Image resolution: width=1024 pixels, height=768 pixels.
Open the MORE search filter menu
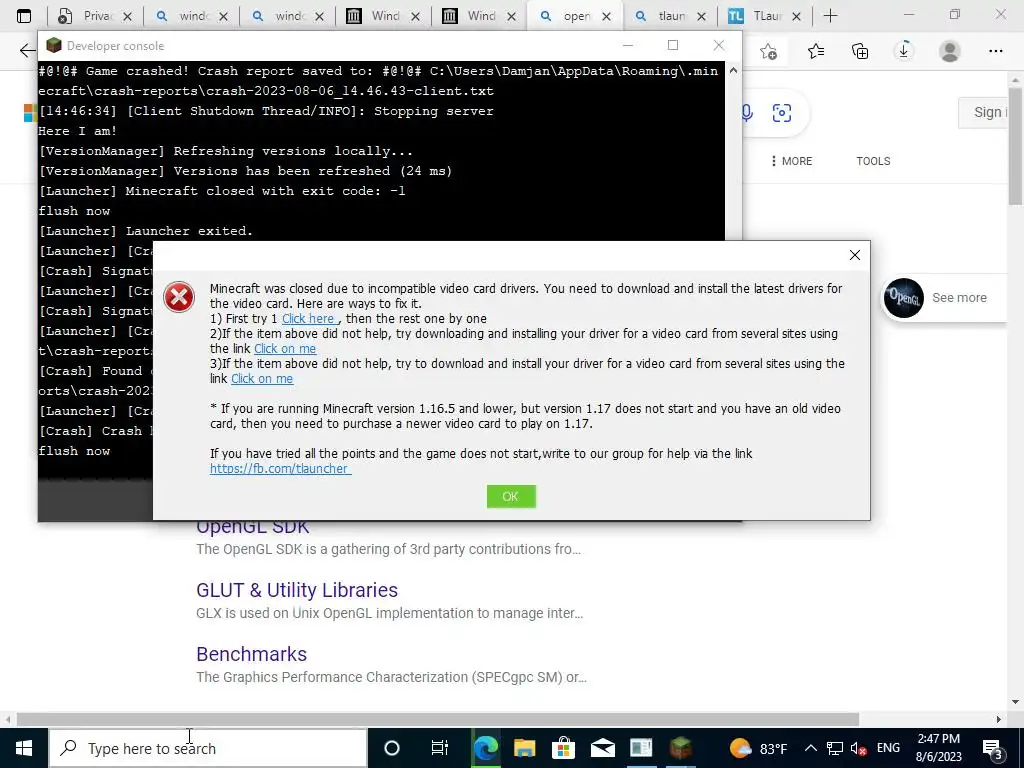click(x=792, y=161)
